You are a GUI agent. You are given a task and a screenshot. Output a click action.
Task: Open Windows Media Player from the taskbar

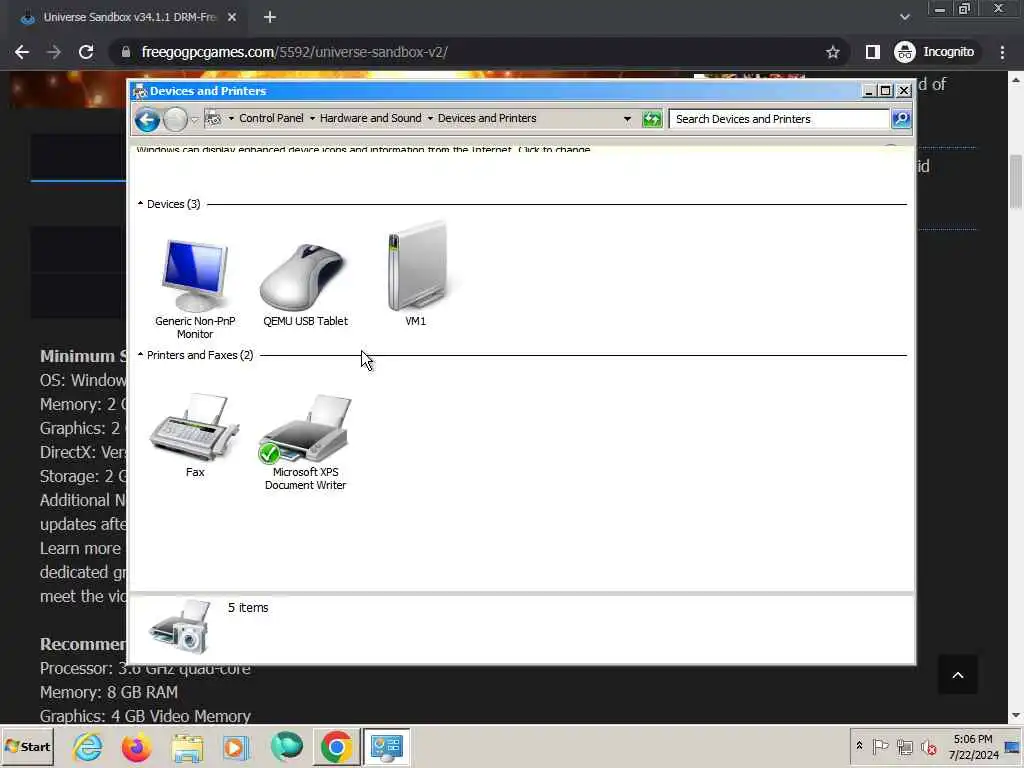[x=236, y=747]
